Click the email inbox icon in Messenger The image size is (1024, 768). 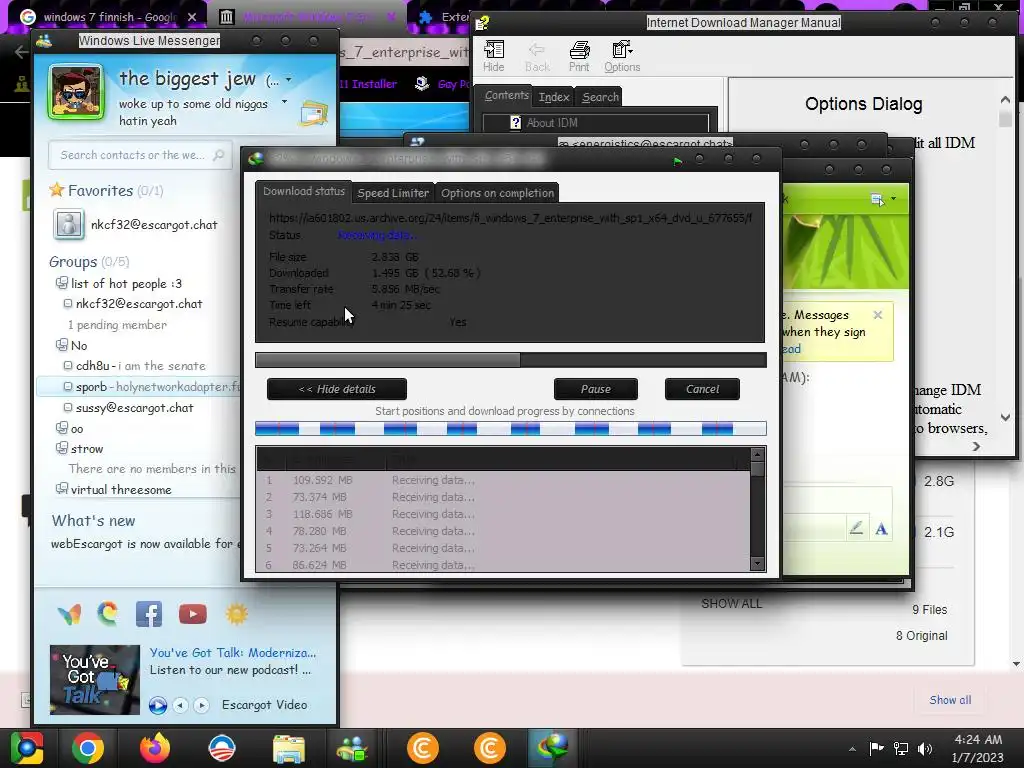pyautogui.click(x=313, y=114)
